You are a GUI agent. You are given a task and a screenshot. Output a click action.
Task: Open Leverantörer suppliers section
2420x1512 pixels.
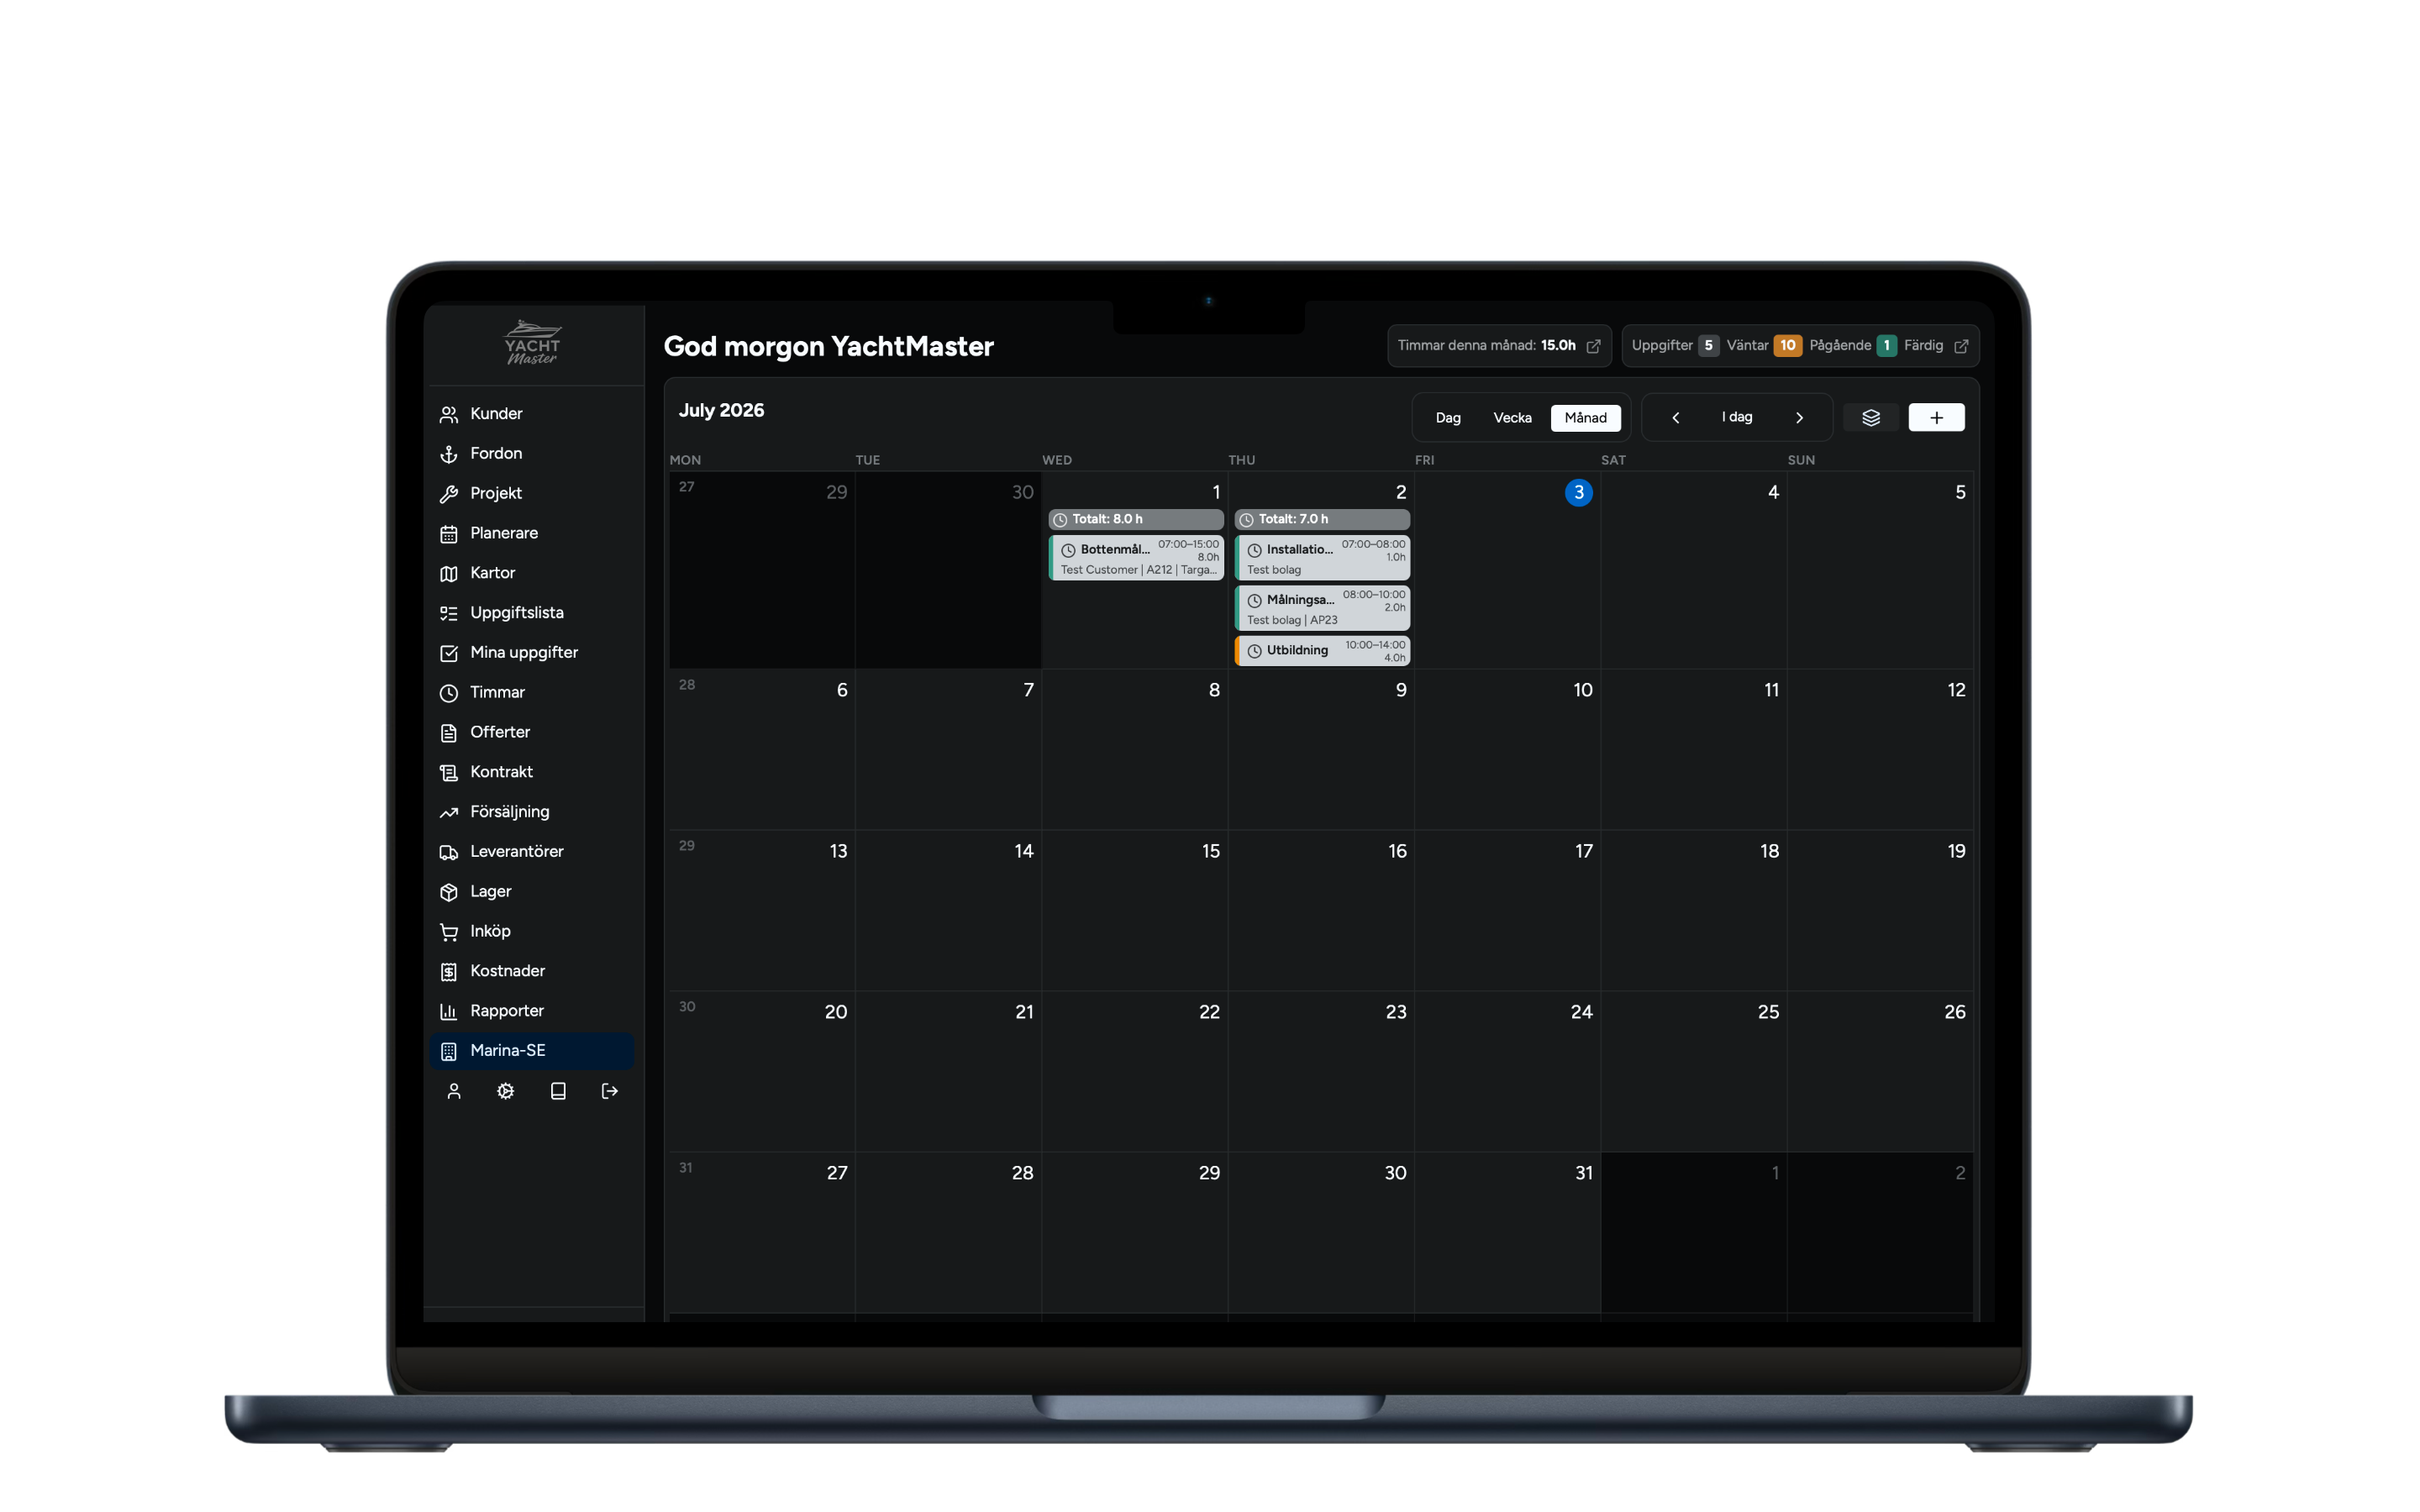point(531,851)
